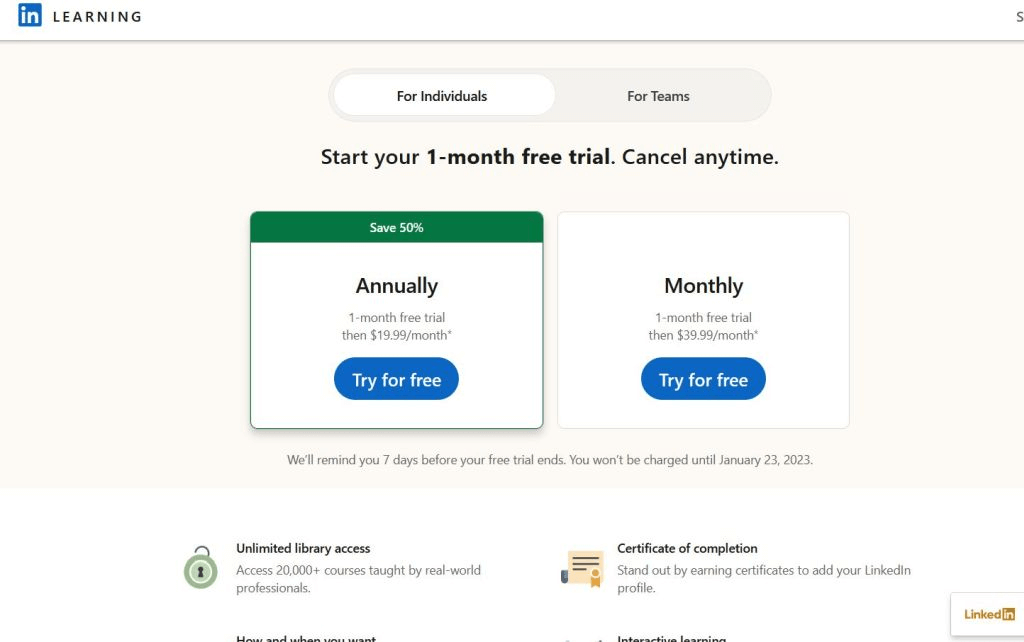Click the $39.99/month monthly price text

tap(703, 335)
